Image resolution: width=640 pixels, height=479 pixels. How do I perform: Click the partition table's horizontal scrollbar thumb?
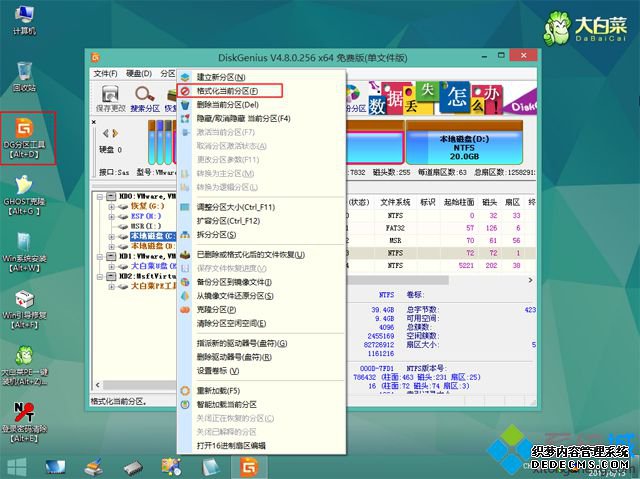click(x=397, y=280)
